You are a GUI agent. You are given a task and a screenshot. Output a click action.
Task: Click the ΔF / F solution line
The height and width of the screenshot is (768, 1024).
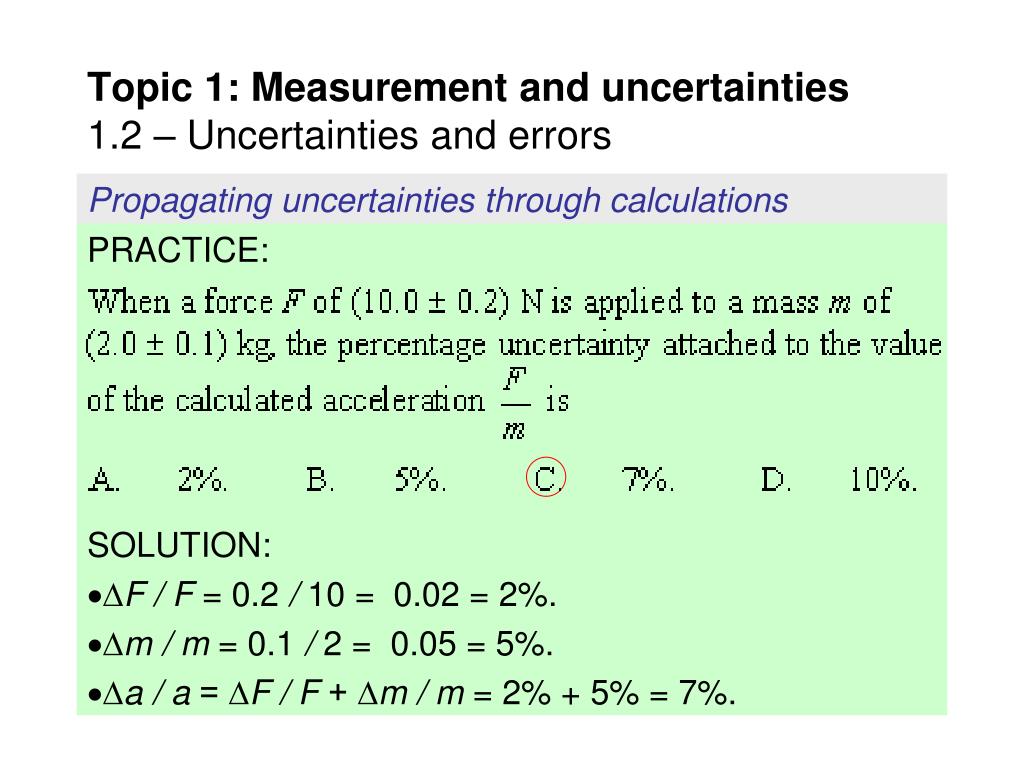322,595
